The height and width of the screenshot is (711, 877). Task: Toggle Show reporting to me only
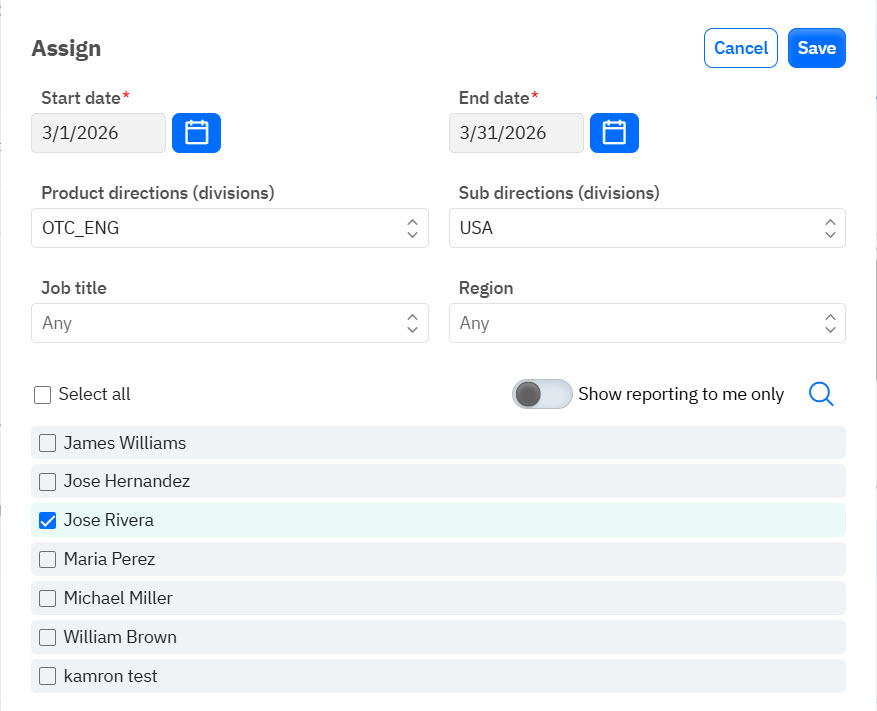pos(541,394)
